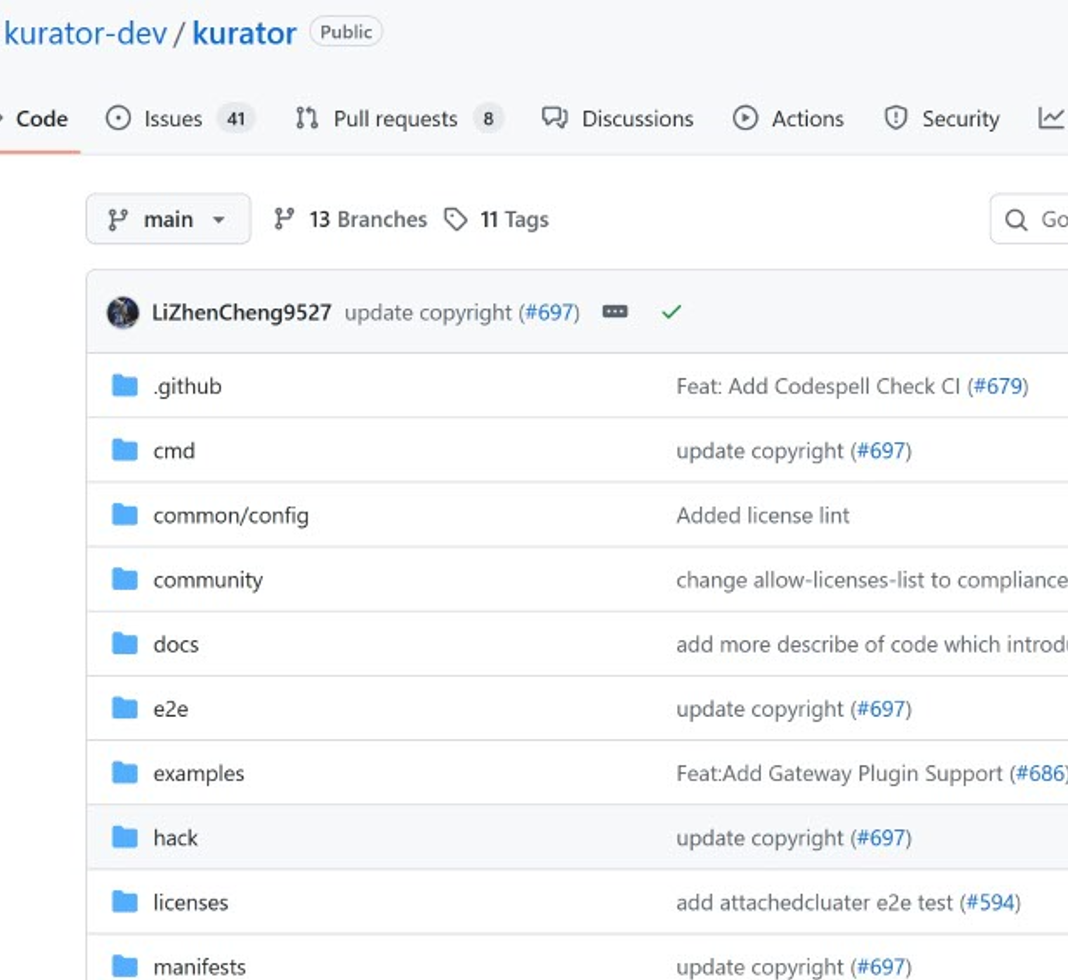The image size is (1068, 980).
Task: Open the hack folder
Action: click(175, 838)
